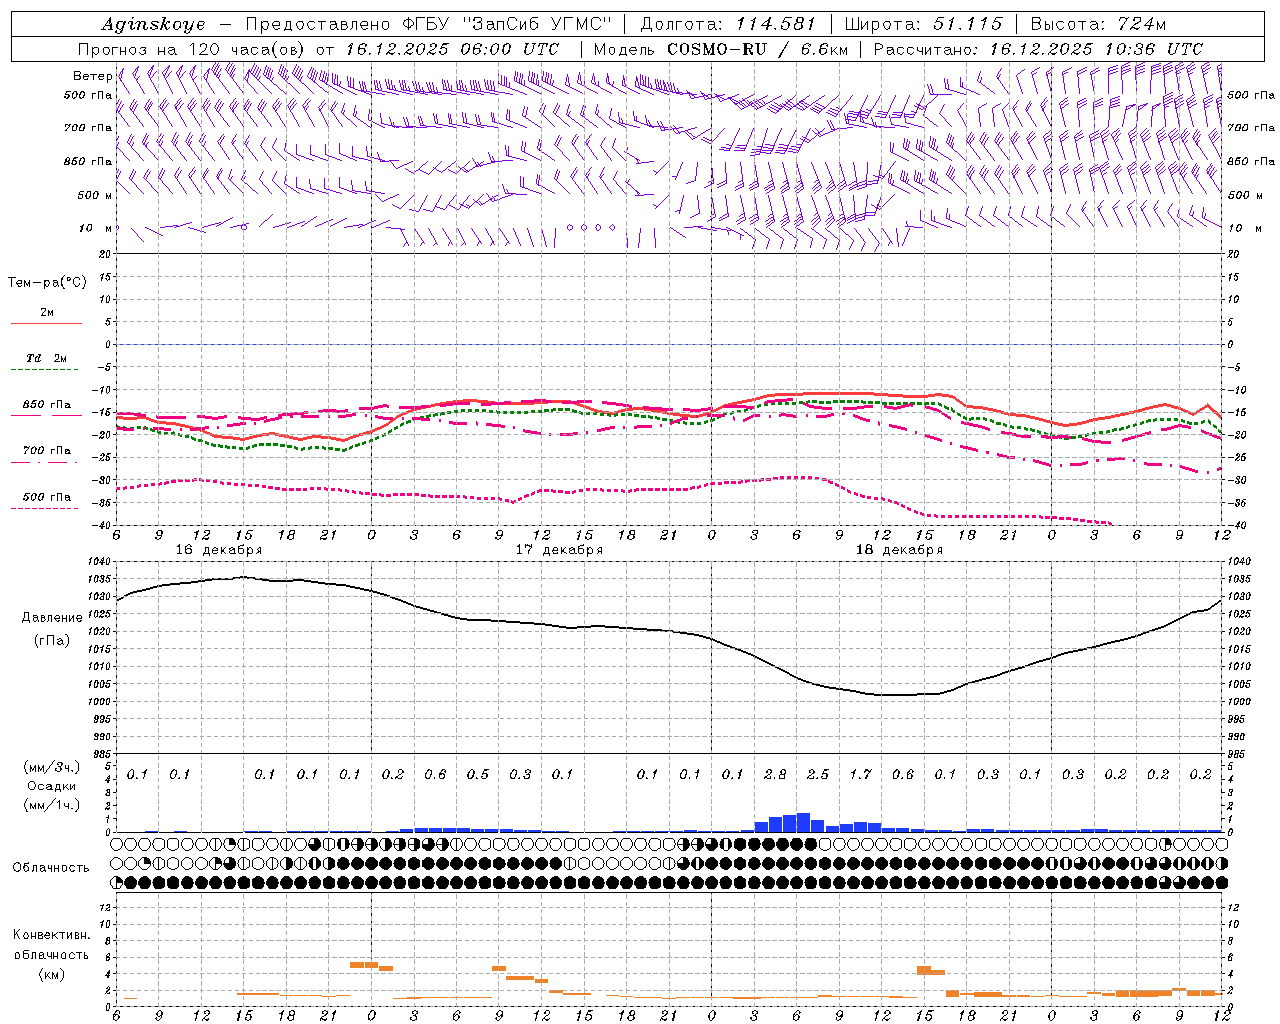Select the 500 м wind level label on left

tap(96, 195)
